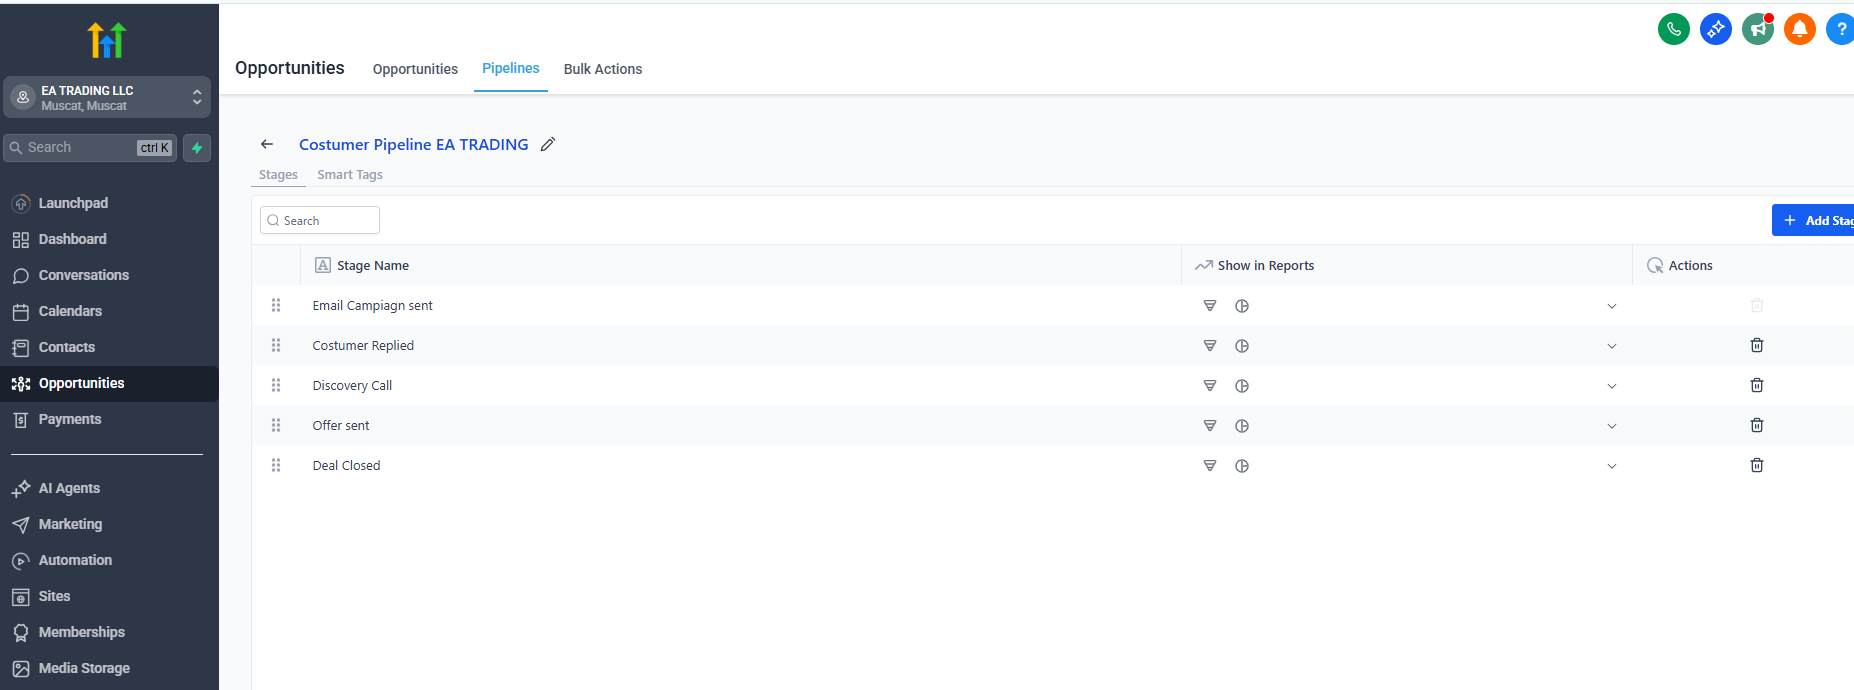Click the back arrow beside pipeline name
This screenshot has height=690, width=1854.
click(267, 144)
